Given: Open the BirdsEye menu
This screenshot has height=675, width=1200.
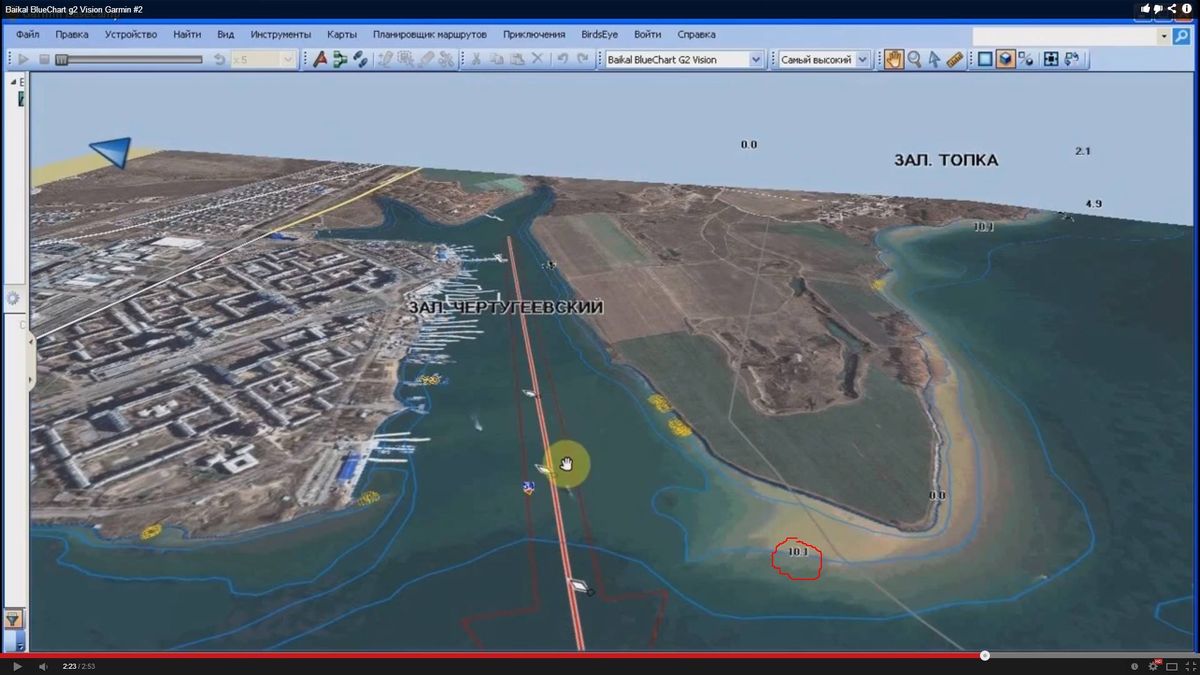Looking at the screenshot, I should [x=600, y=34].
